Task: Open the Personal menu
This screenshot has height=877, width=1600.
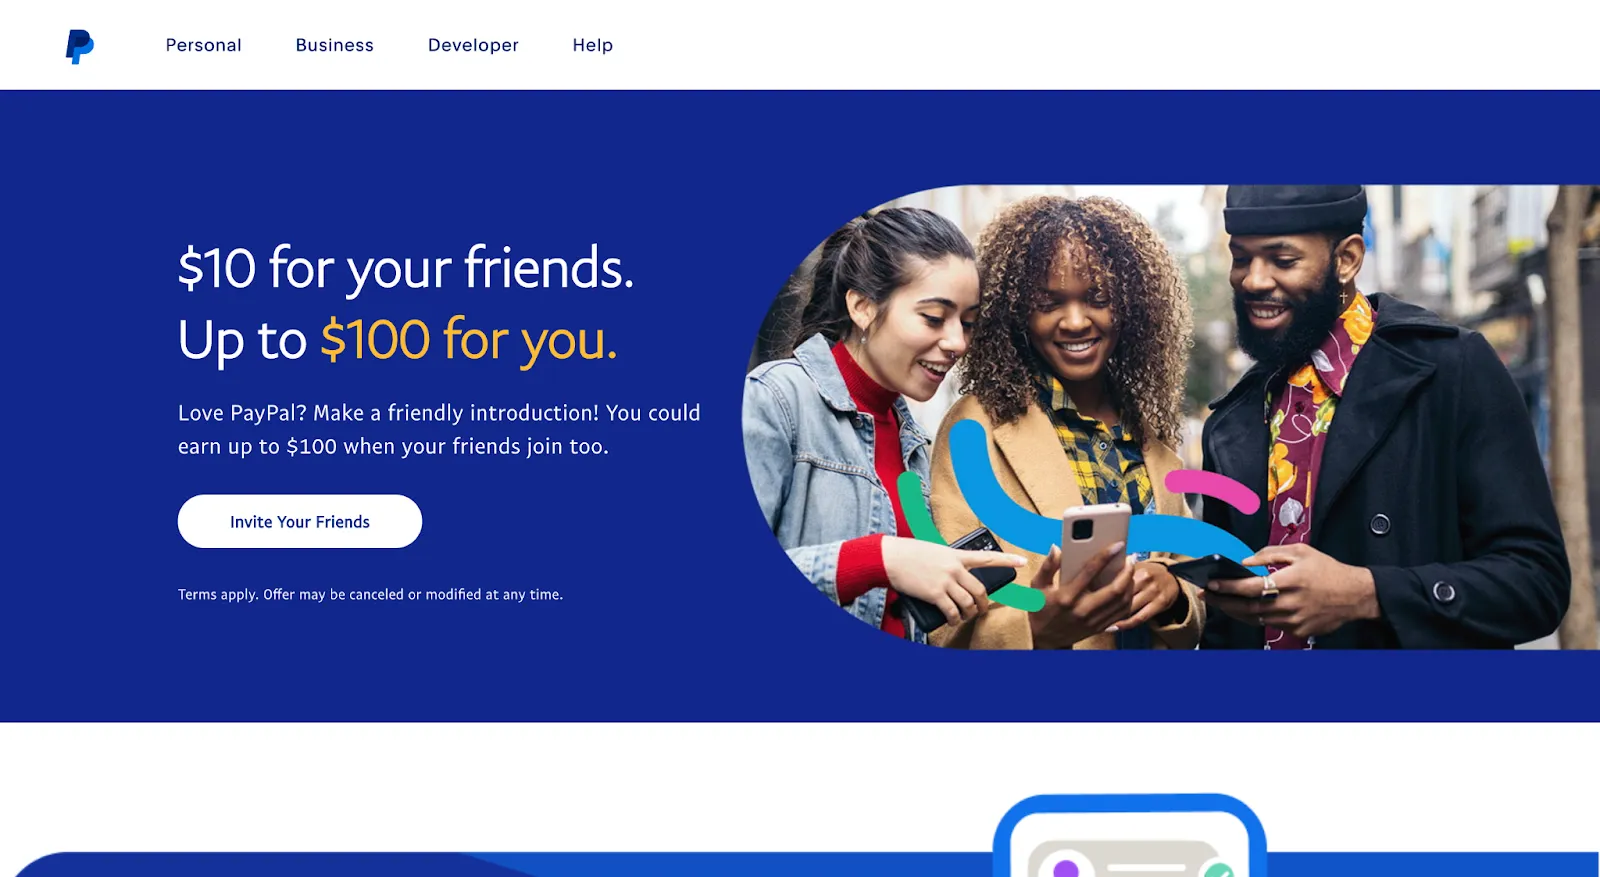Action: (x=203, y=45)
